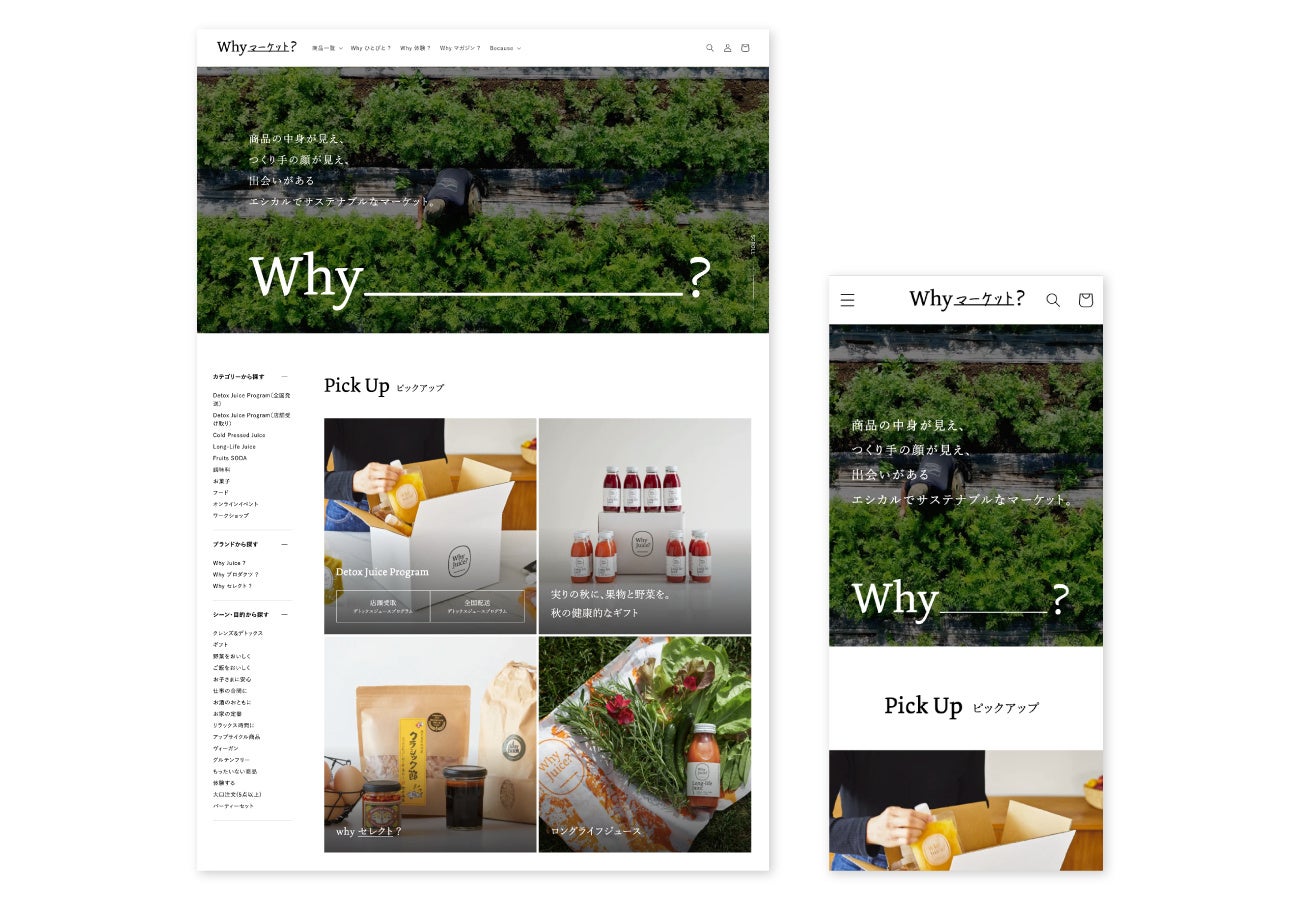Collapse the カテゴリーから探す sidebar section
The width and height of the screenshot is (1300, 900).
click(284, 377)
